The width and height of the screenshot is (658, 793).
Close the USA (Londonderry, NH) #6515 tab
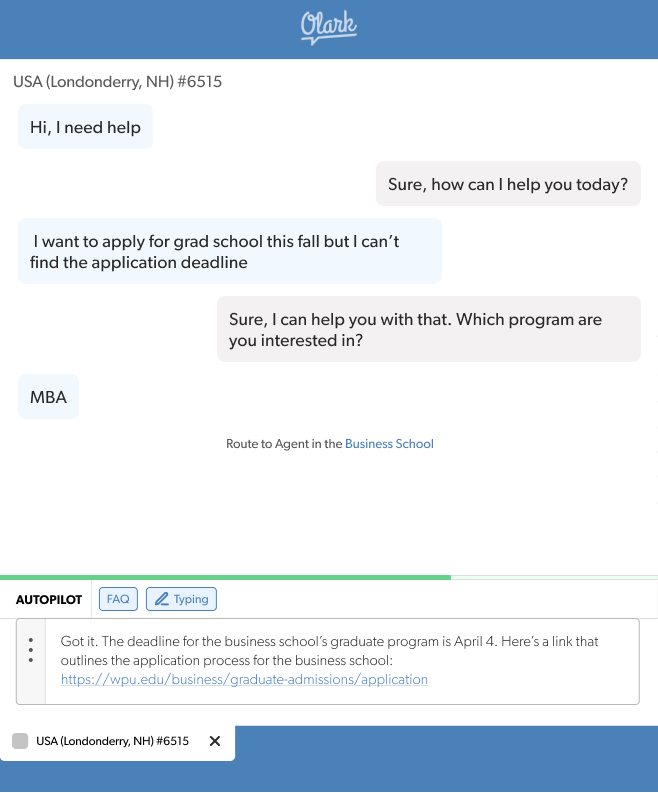click(x=214, y=741)
